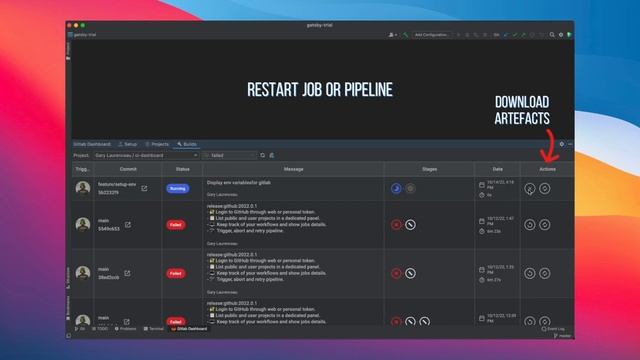Open IDE search everywhere magnifier
The width and height of the screenshot is (640, 360).
pos(552,35)
